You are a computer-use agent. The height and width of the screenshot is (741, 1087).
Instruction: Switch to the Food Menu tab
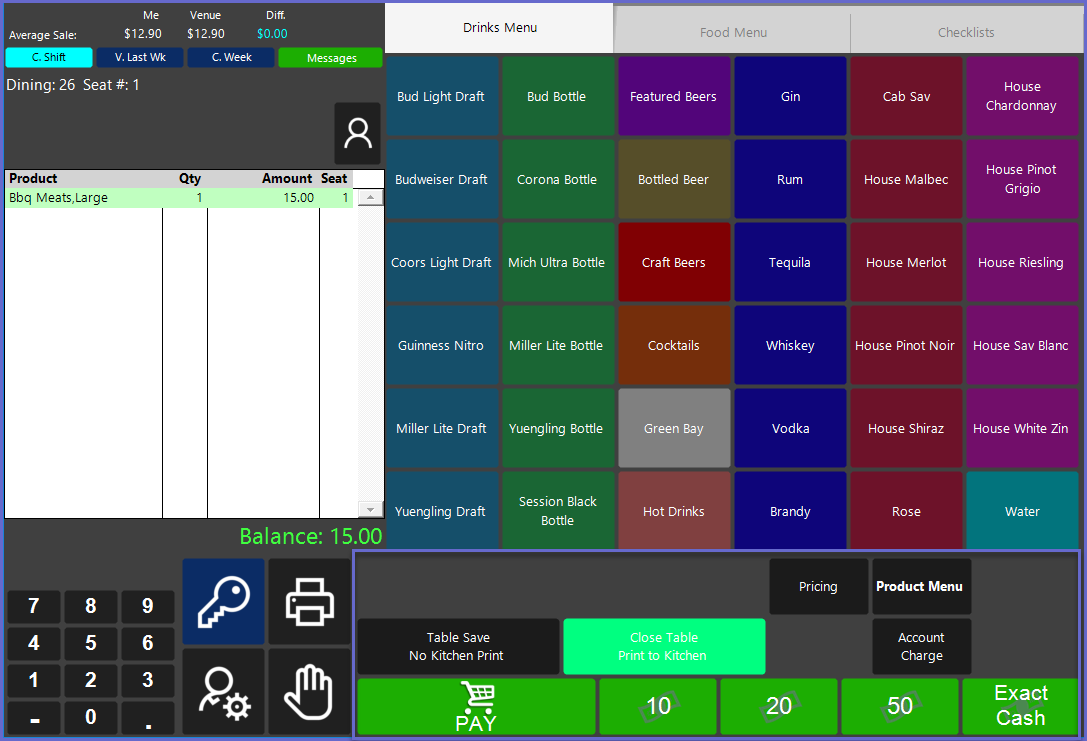[x=733, y=33]
